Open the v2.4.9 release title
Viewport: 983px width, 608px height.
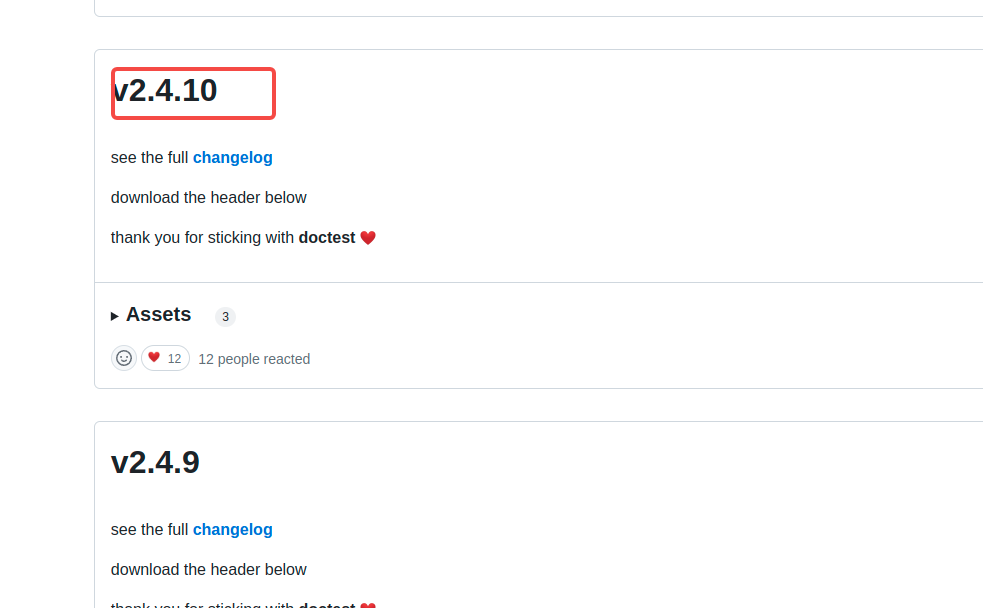pos(155,463)
